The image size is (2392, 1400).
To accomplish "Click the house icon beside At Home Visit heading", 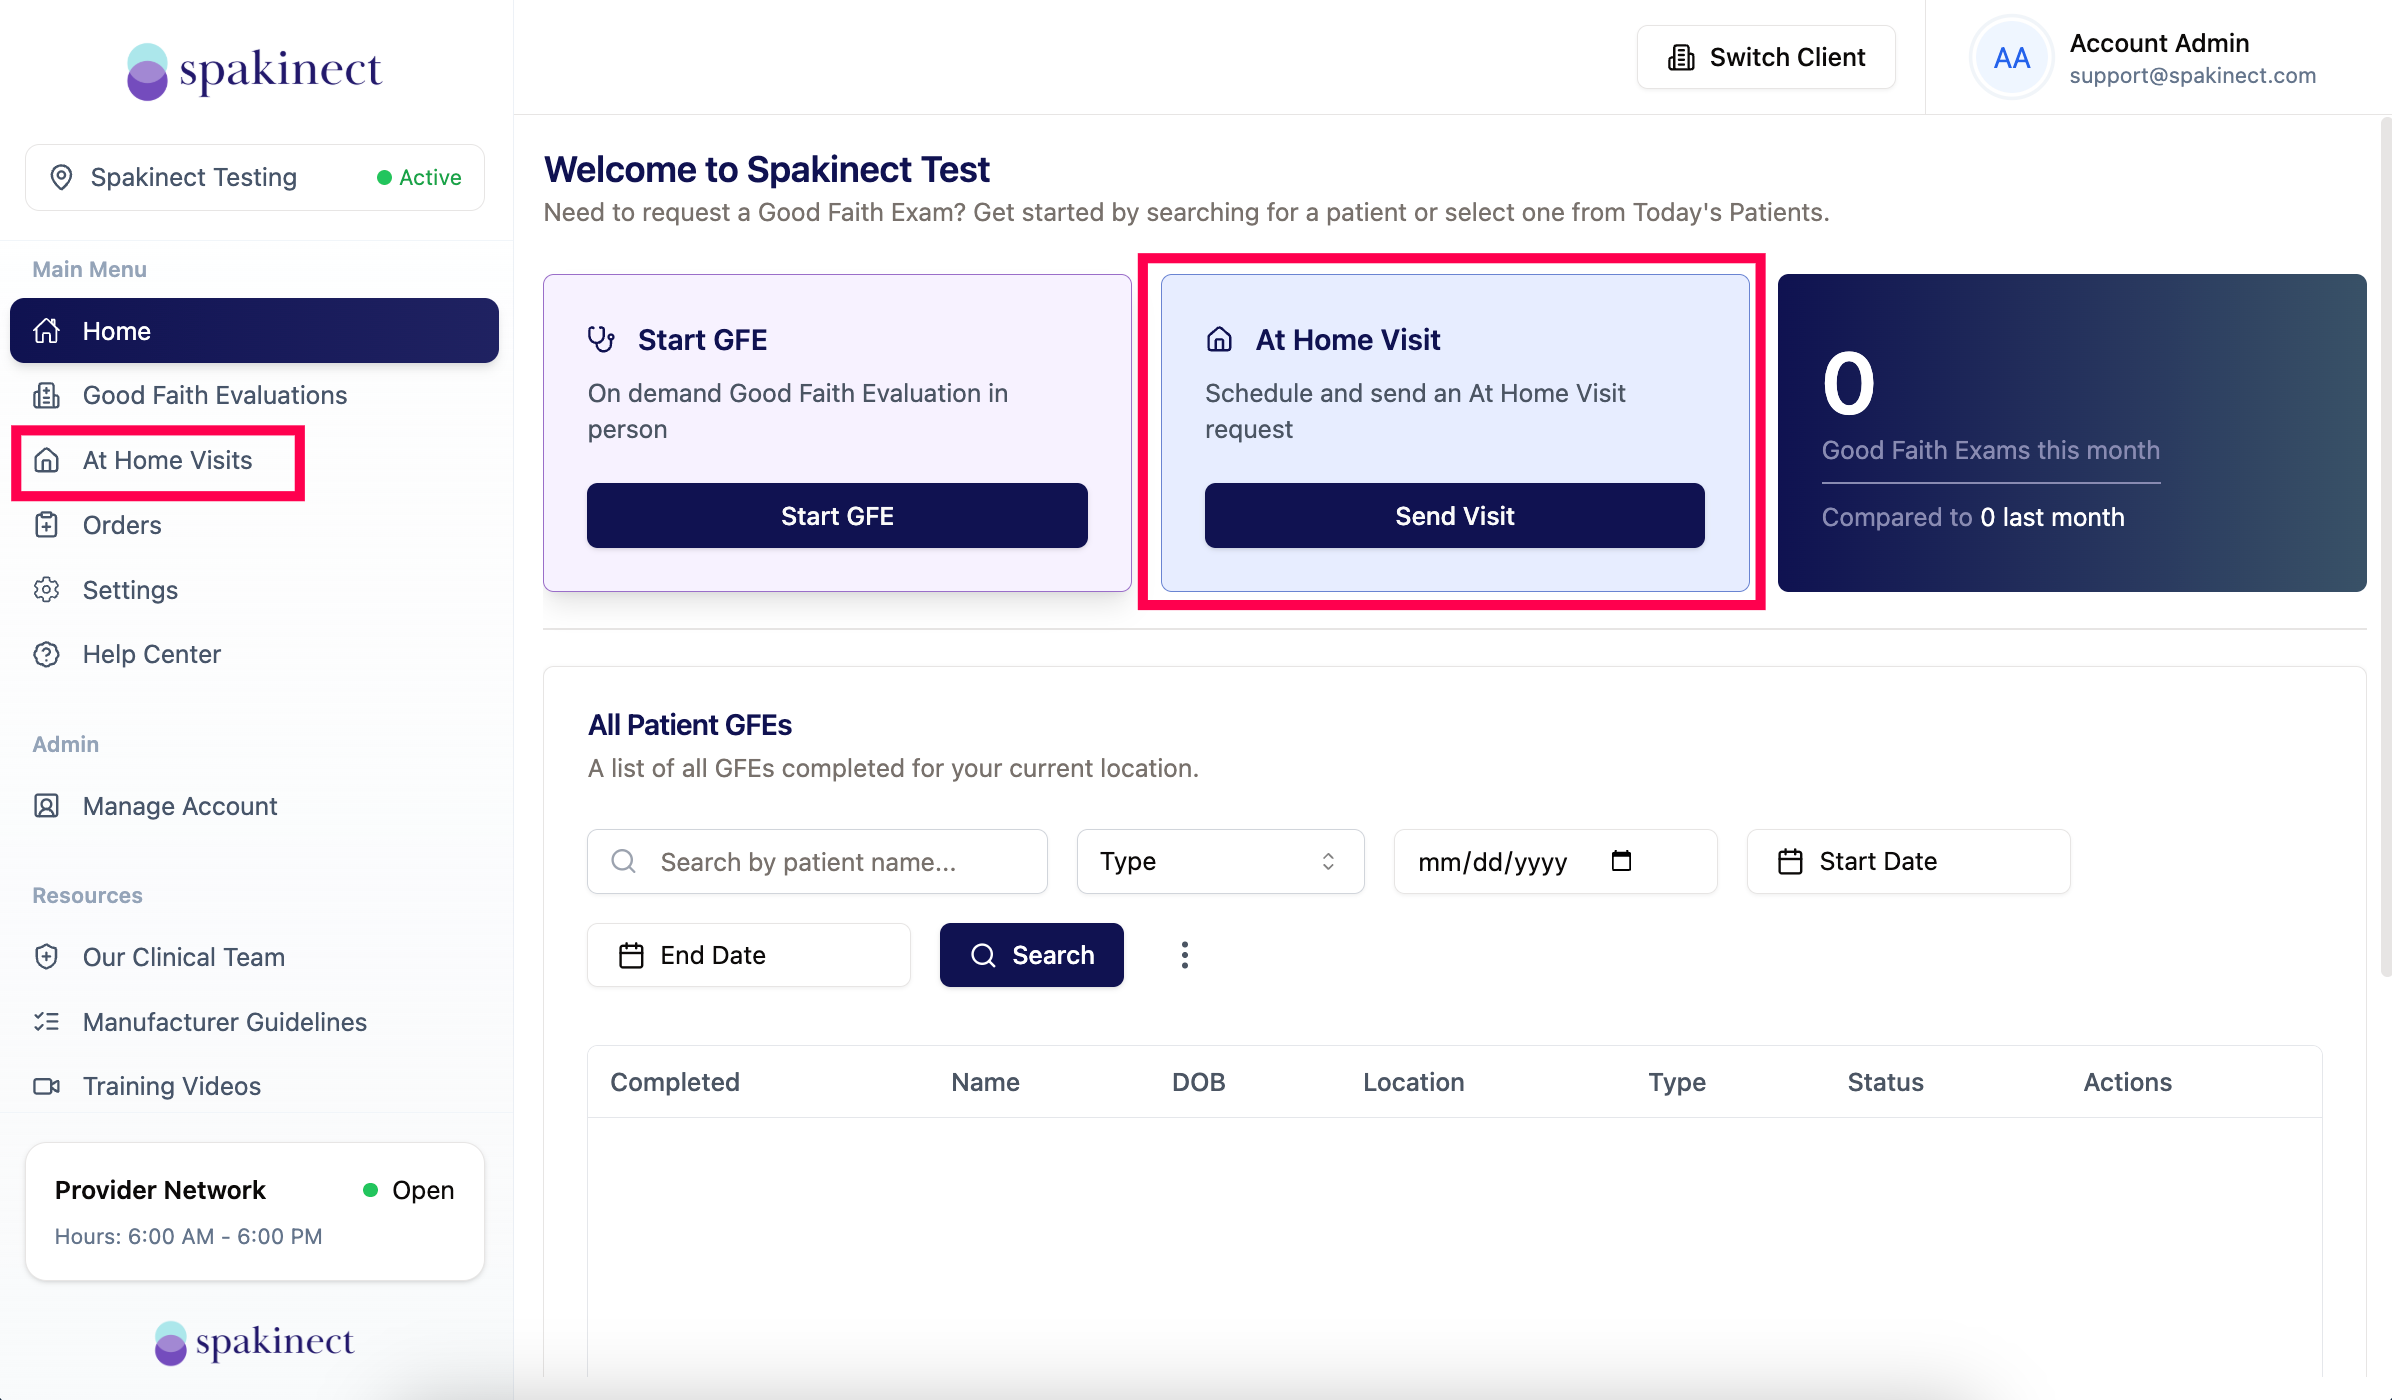I will [x=1219, y=340].
